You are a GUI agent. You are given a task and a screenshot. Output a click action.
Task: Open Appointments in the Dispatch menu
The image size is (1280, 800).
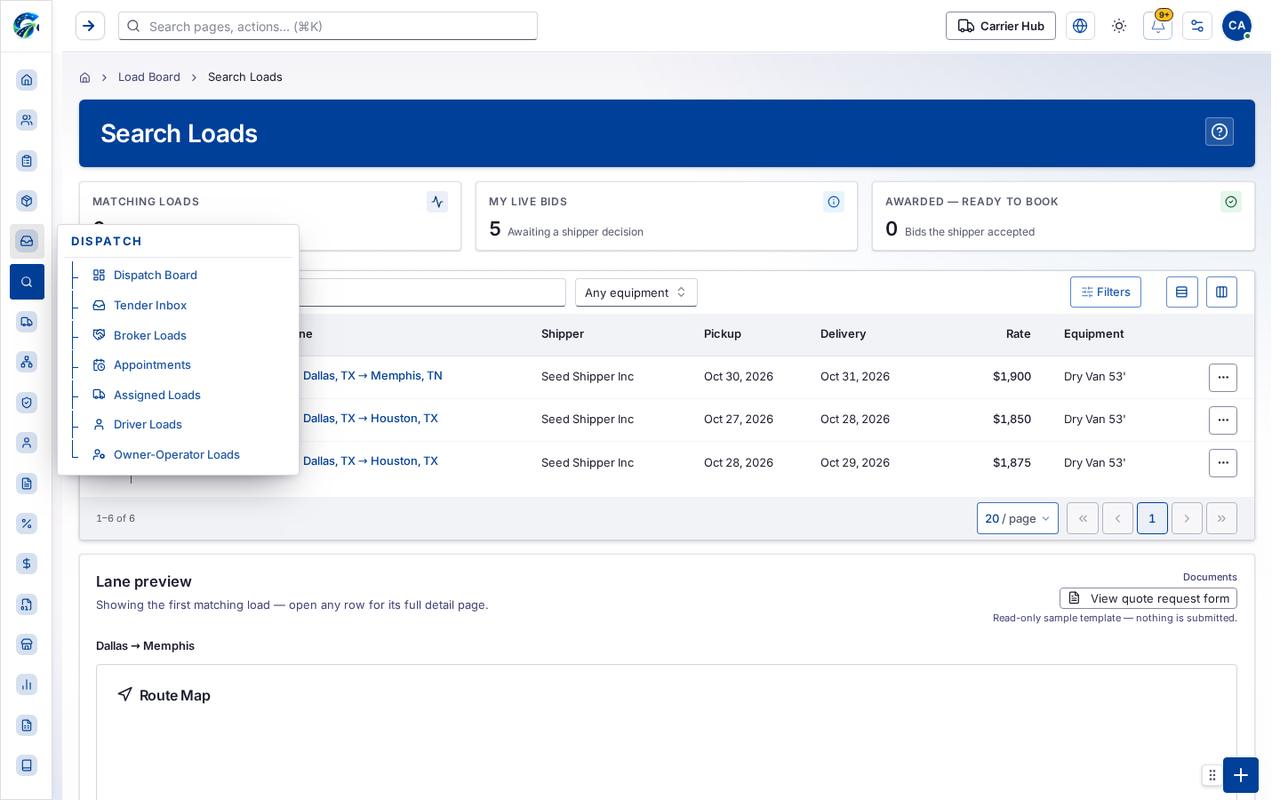point(152,365)
